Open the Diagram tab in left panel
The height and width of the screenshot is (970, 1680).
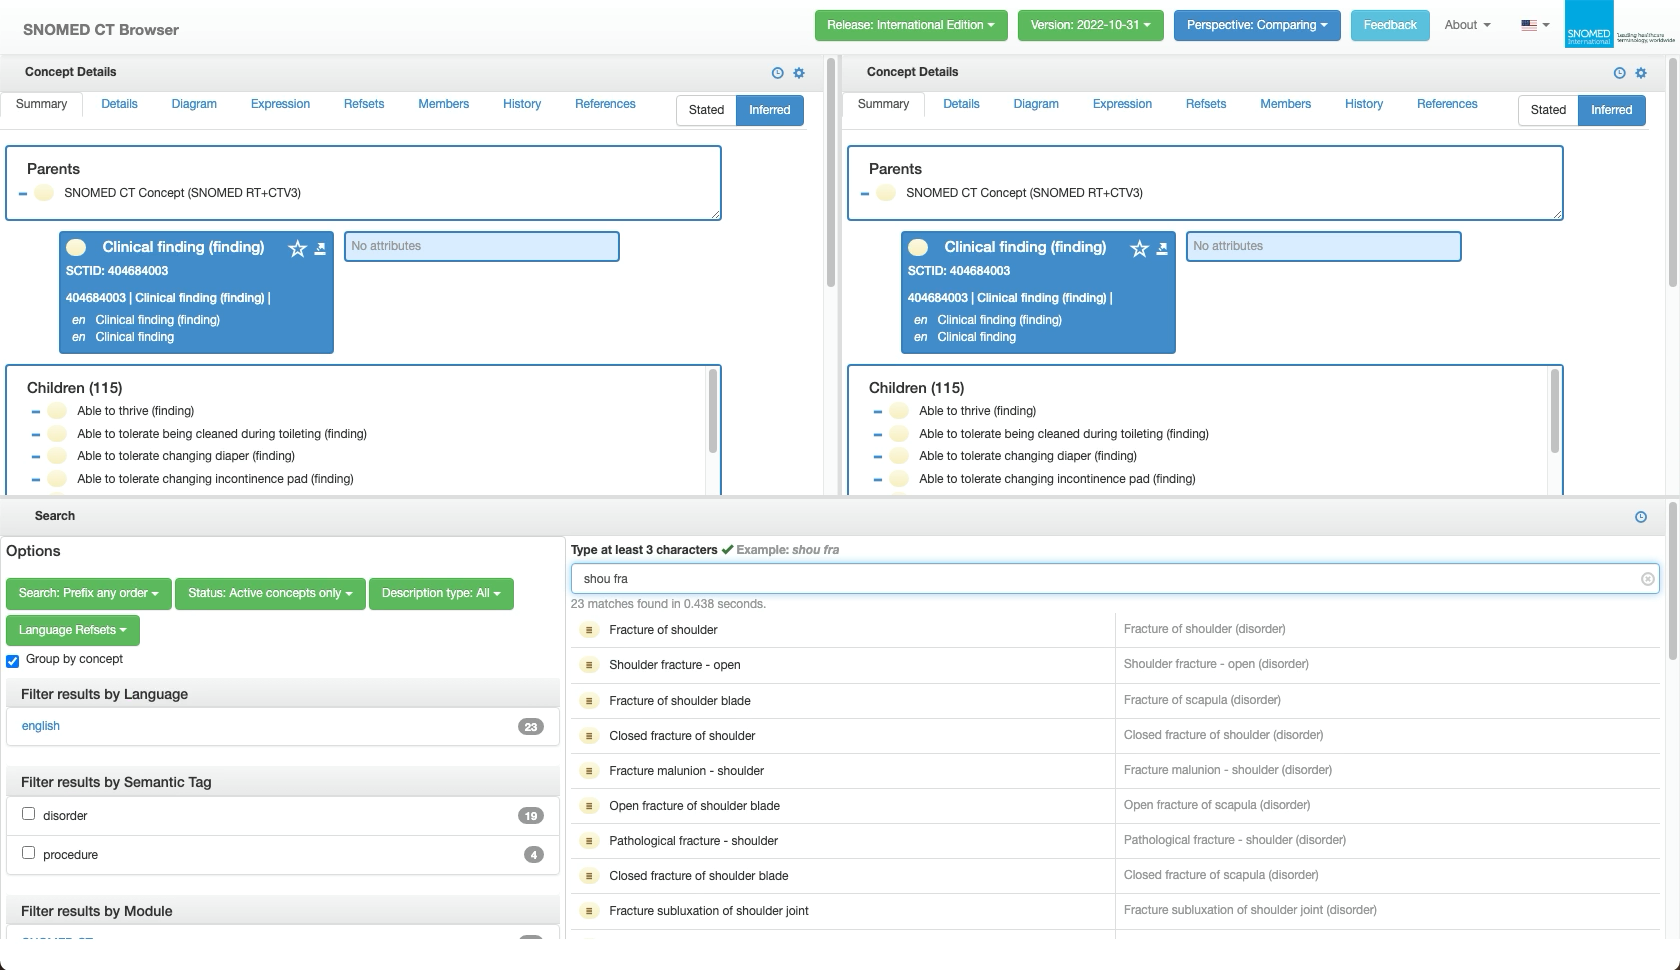[194, 104]
